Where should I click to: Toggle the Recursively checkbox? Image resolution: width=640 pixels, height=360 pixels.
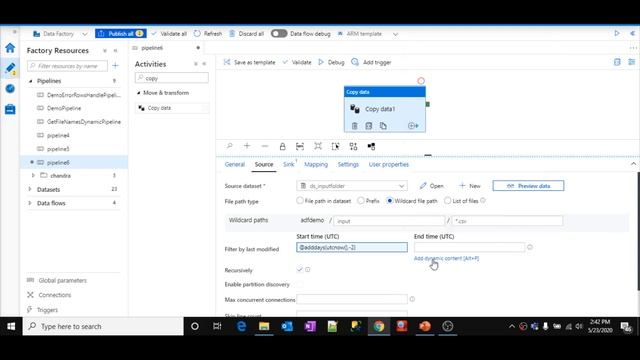(x=300, y=269)
